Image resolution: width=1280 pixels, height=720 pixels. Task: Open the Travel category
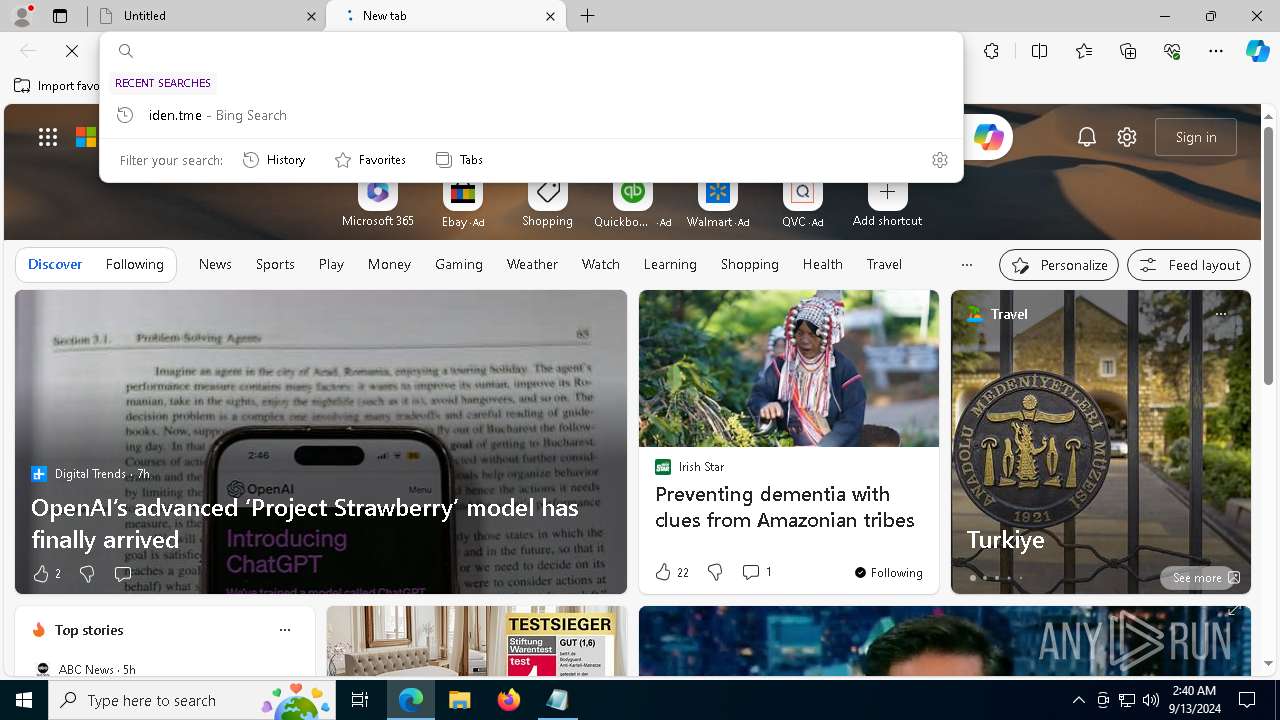[x=884, y=264]
